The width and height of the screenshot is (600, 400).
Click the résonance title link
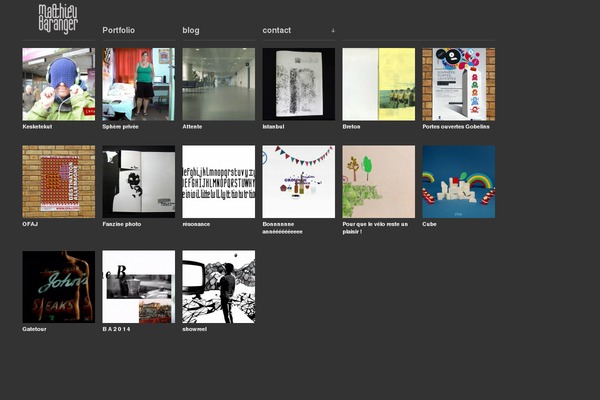point(196,224)
